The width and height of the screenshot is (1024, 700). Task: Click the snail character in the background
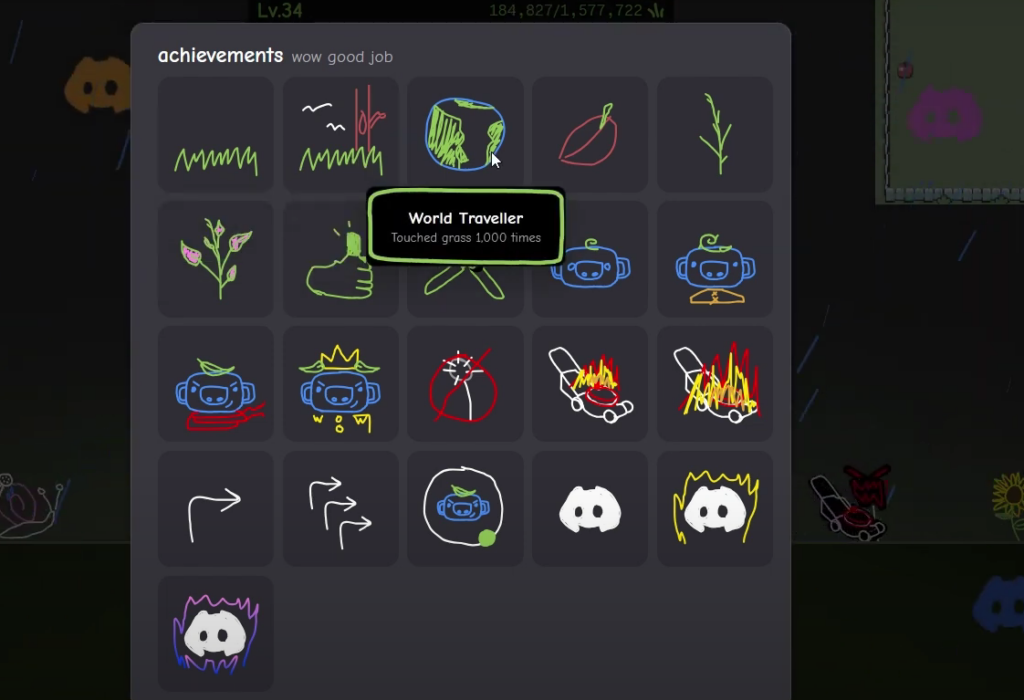pos(33,506)
